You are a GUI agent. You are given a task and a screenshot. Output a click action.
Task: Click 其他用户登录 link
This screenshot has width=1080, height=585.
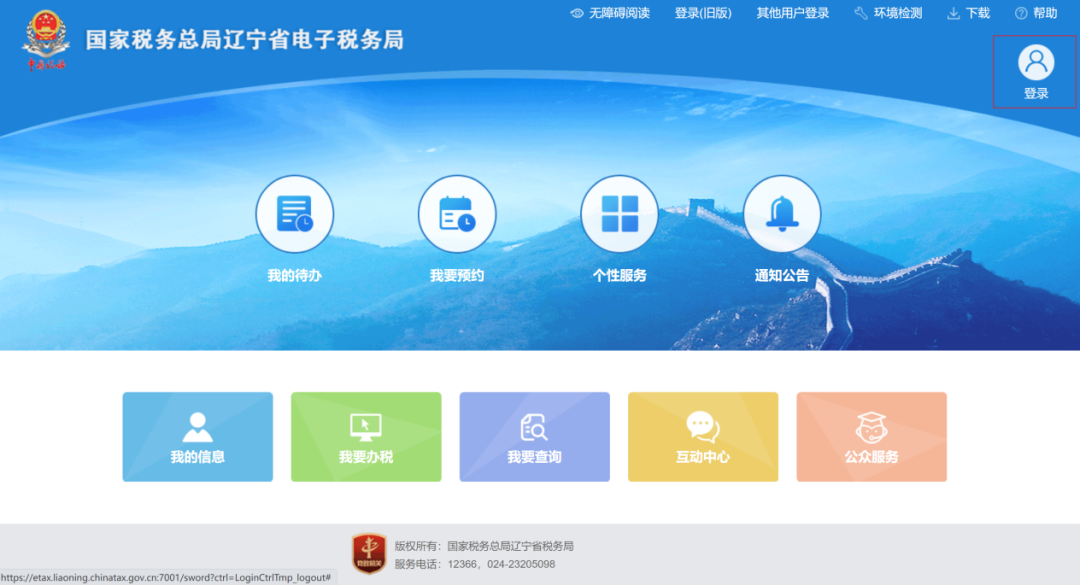click(x=793, y=13)
